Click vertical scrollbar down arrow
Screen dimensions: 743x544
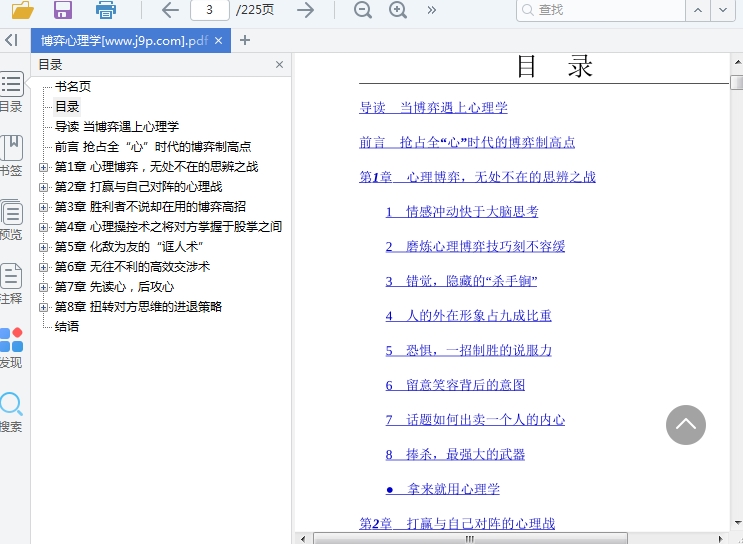(737, 523)
